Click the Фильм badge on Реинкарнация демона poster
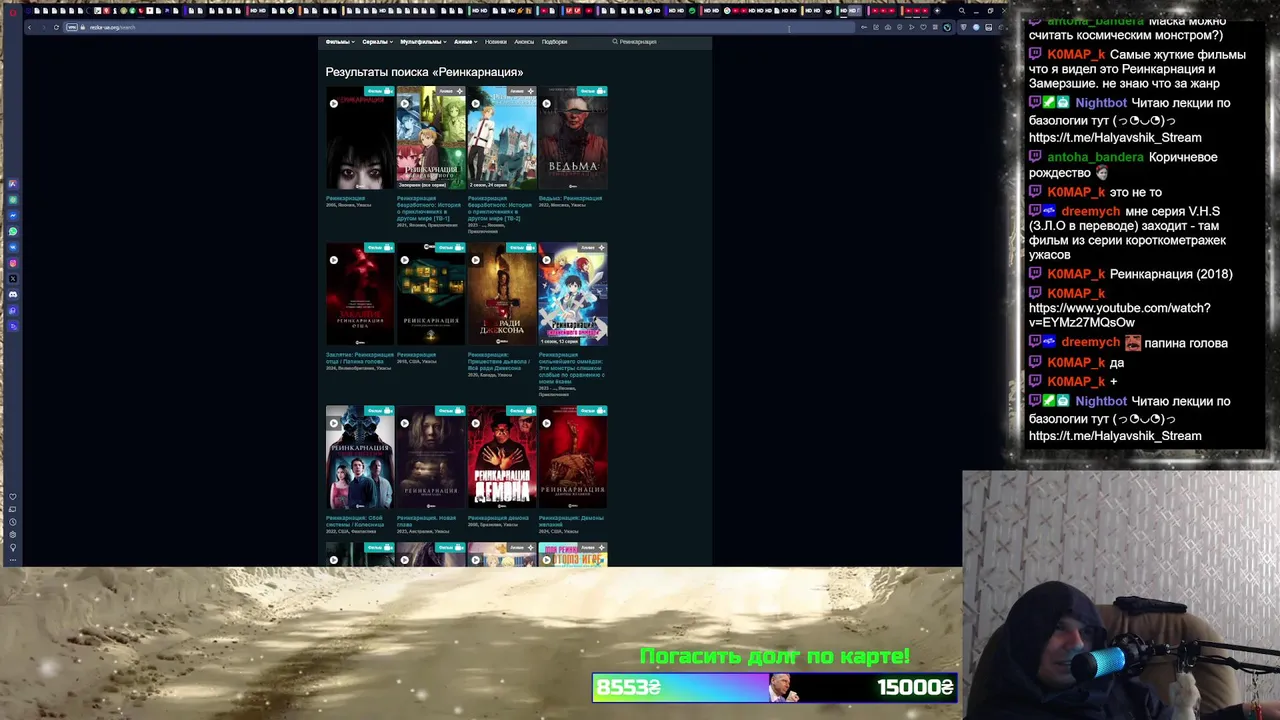Viewport: 1280px width, 720px height. 521,410
